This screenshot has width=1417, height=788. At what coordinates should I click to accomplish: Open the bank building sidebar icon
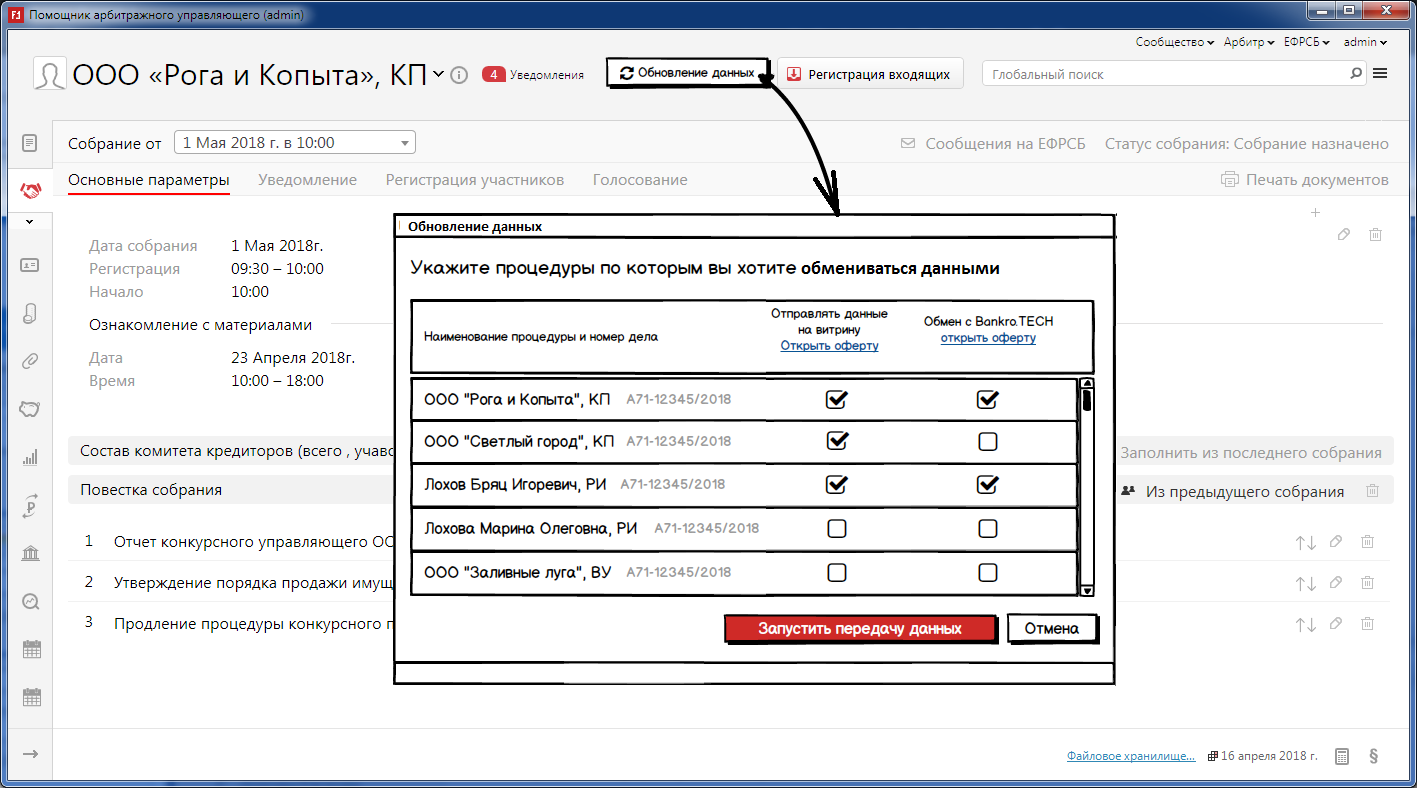(30, 553)
